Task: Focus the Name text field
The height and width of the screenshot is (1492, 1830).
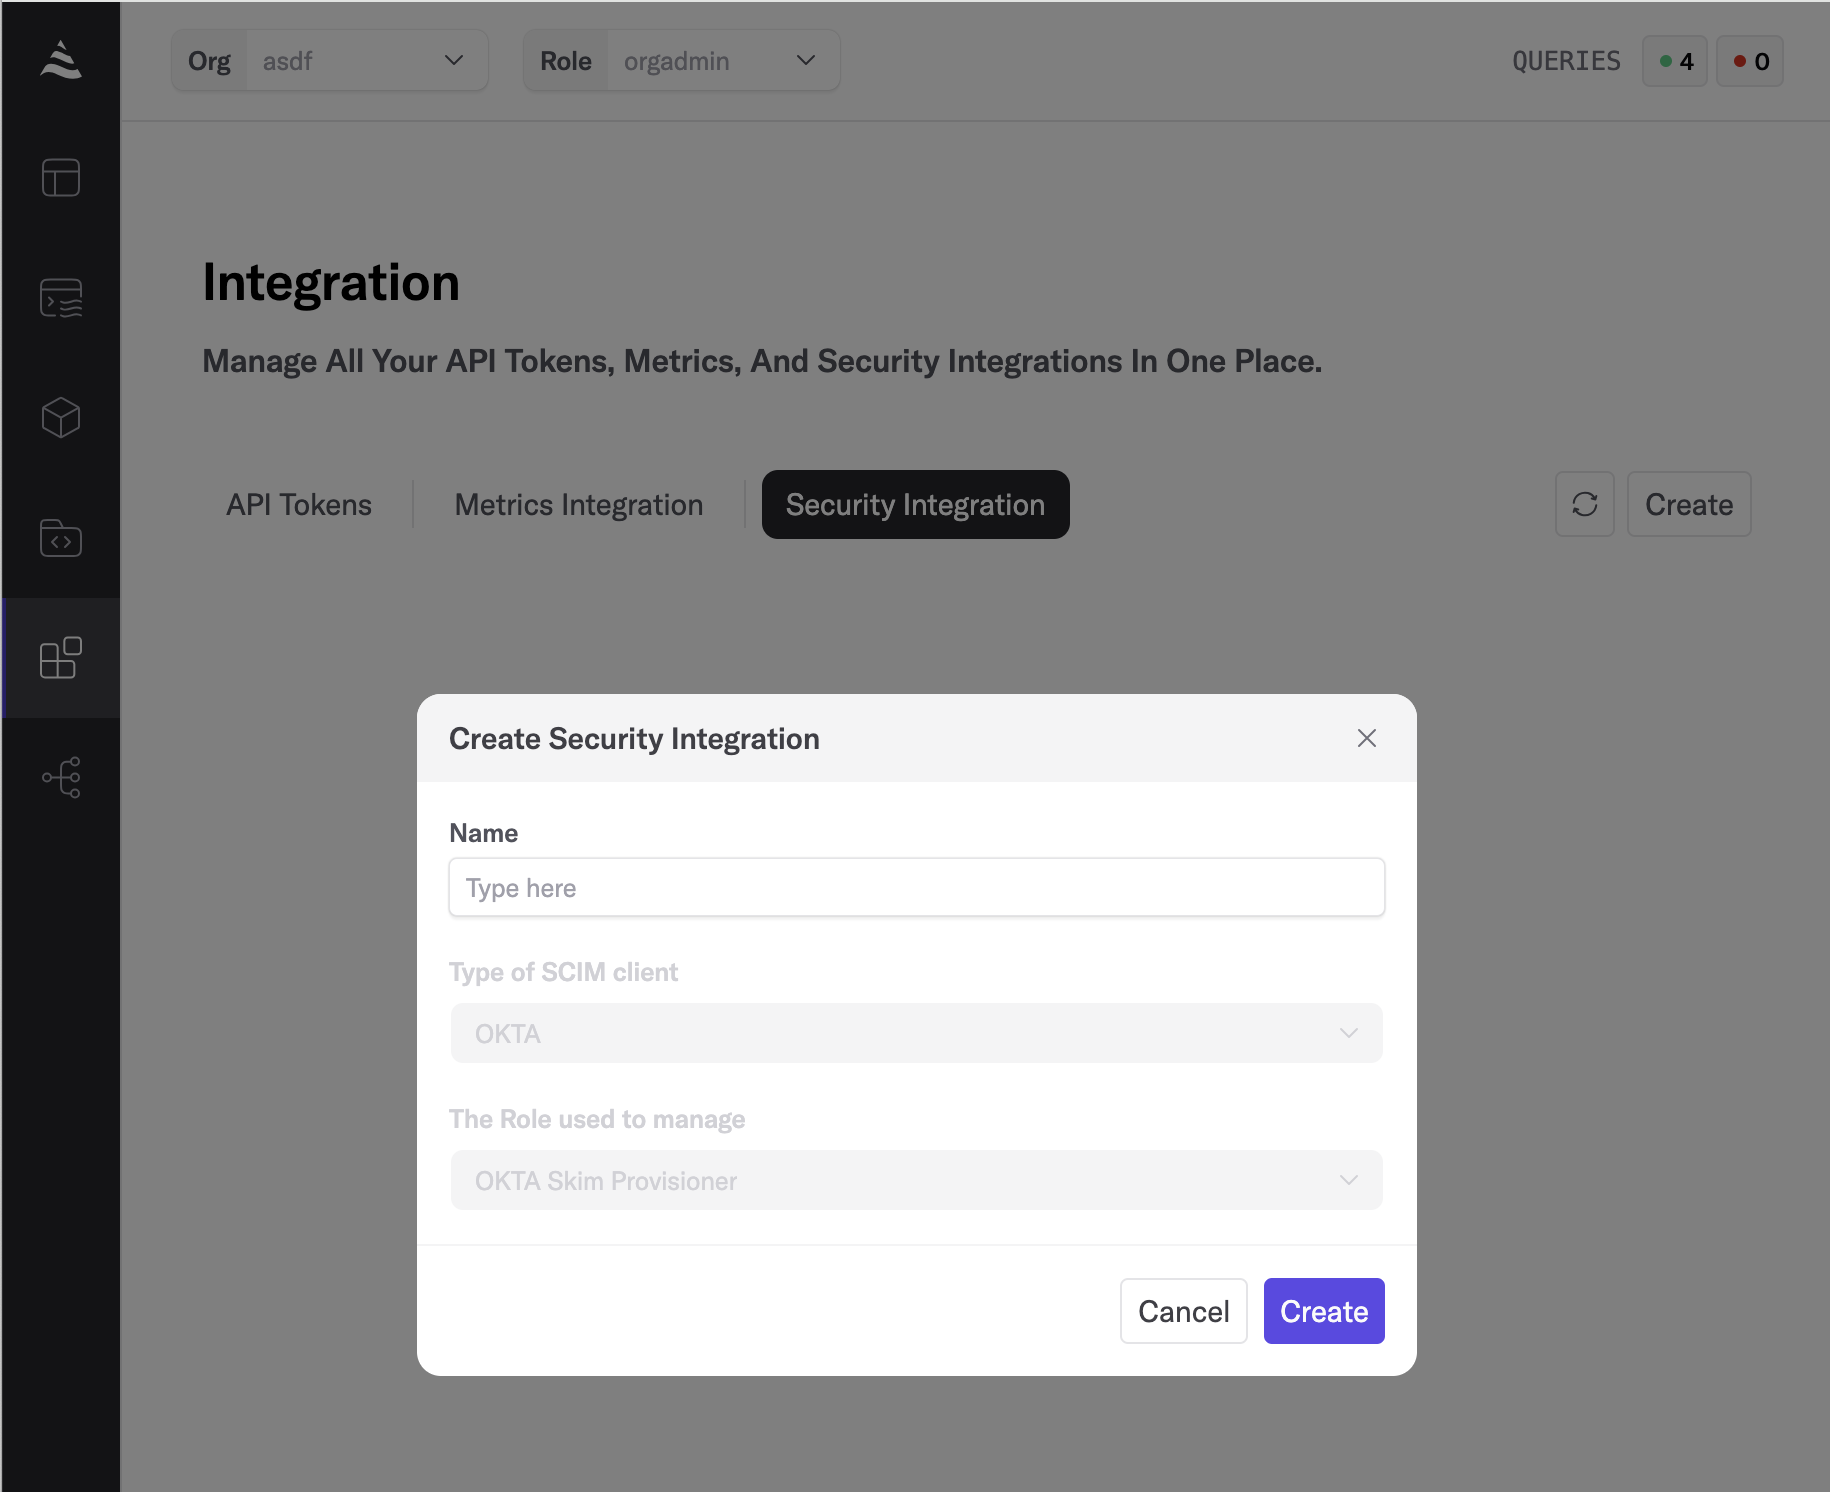Action: (x=916, y=887)
